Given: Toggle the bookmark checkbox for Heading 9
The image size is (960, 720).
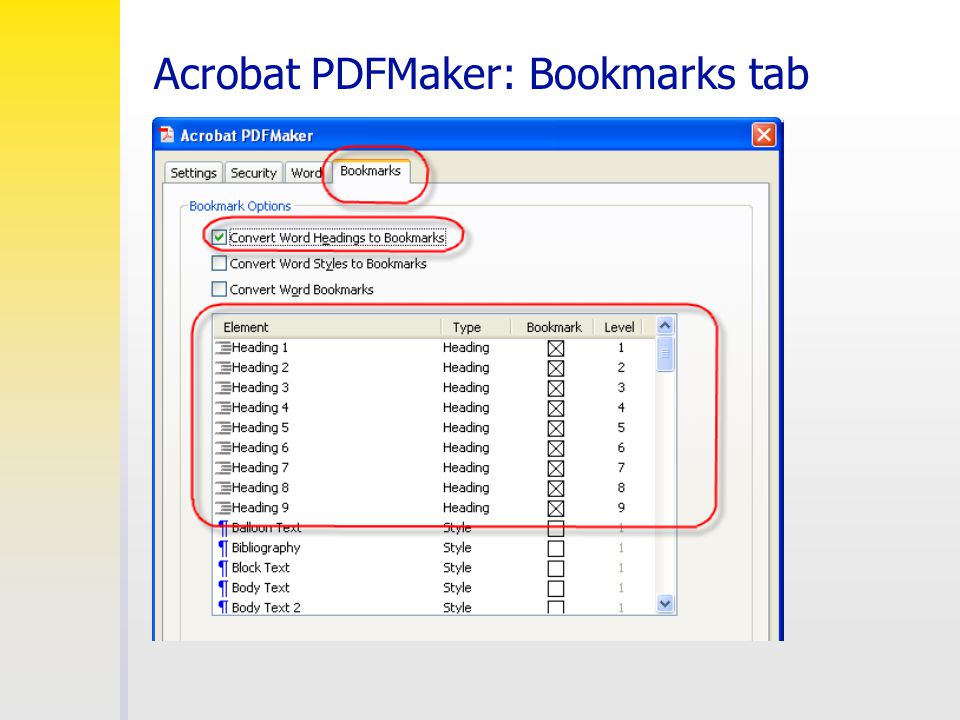Looking at the screenshot, I should pos(555,509).
